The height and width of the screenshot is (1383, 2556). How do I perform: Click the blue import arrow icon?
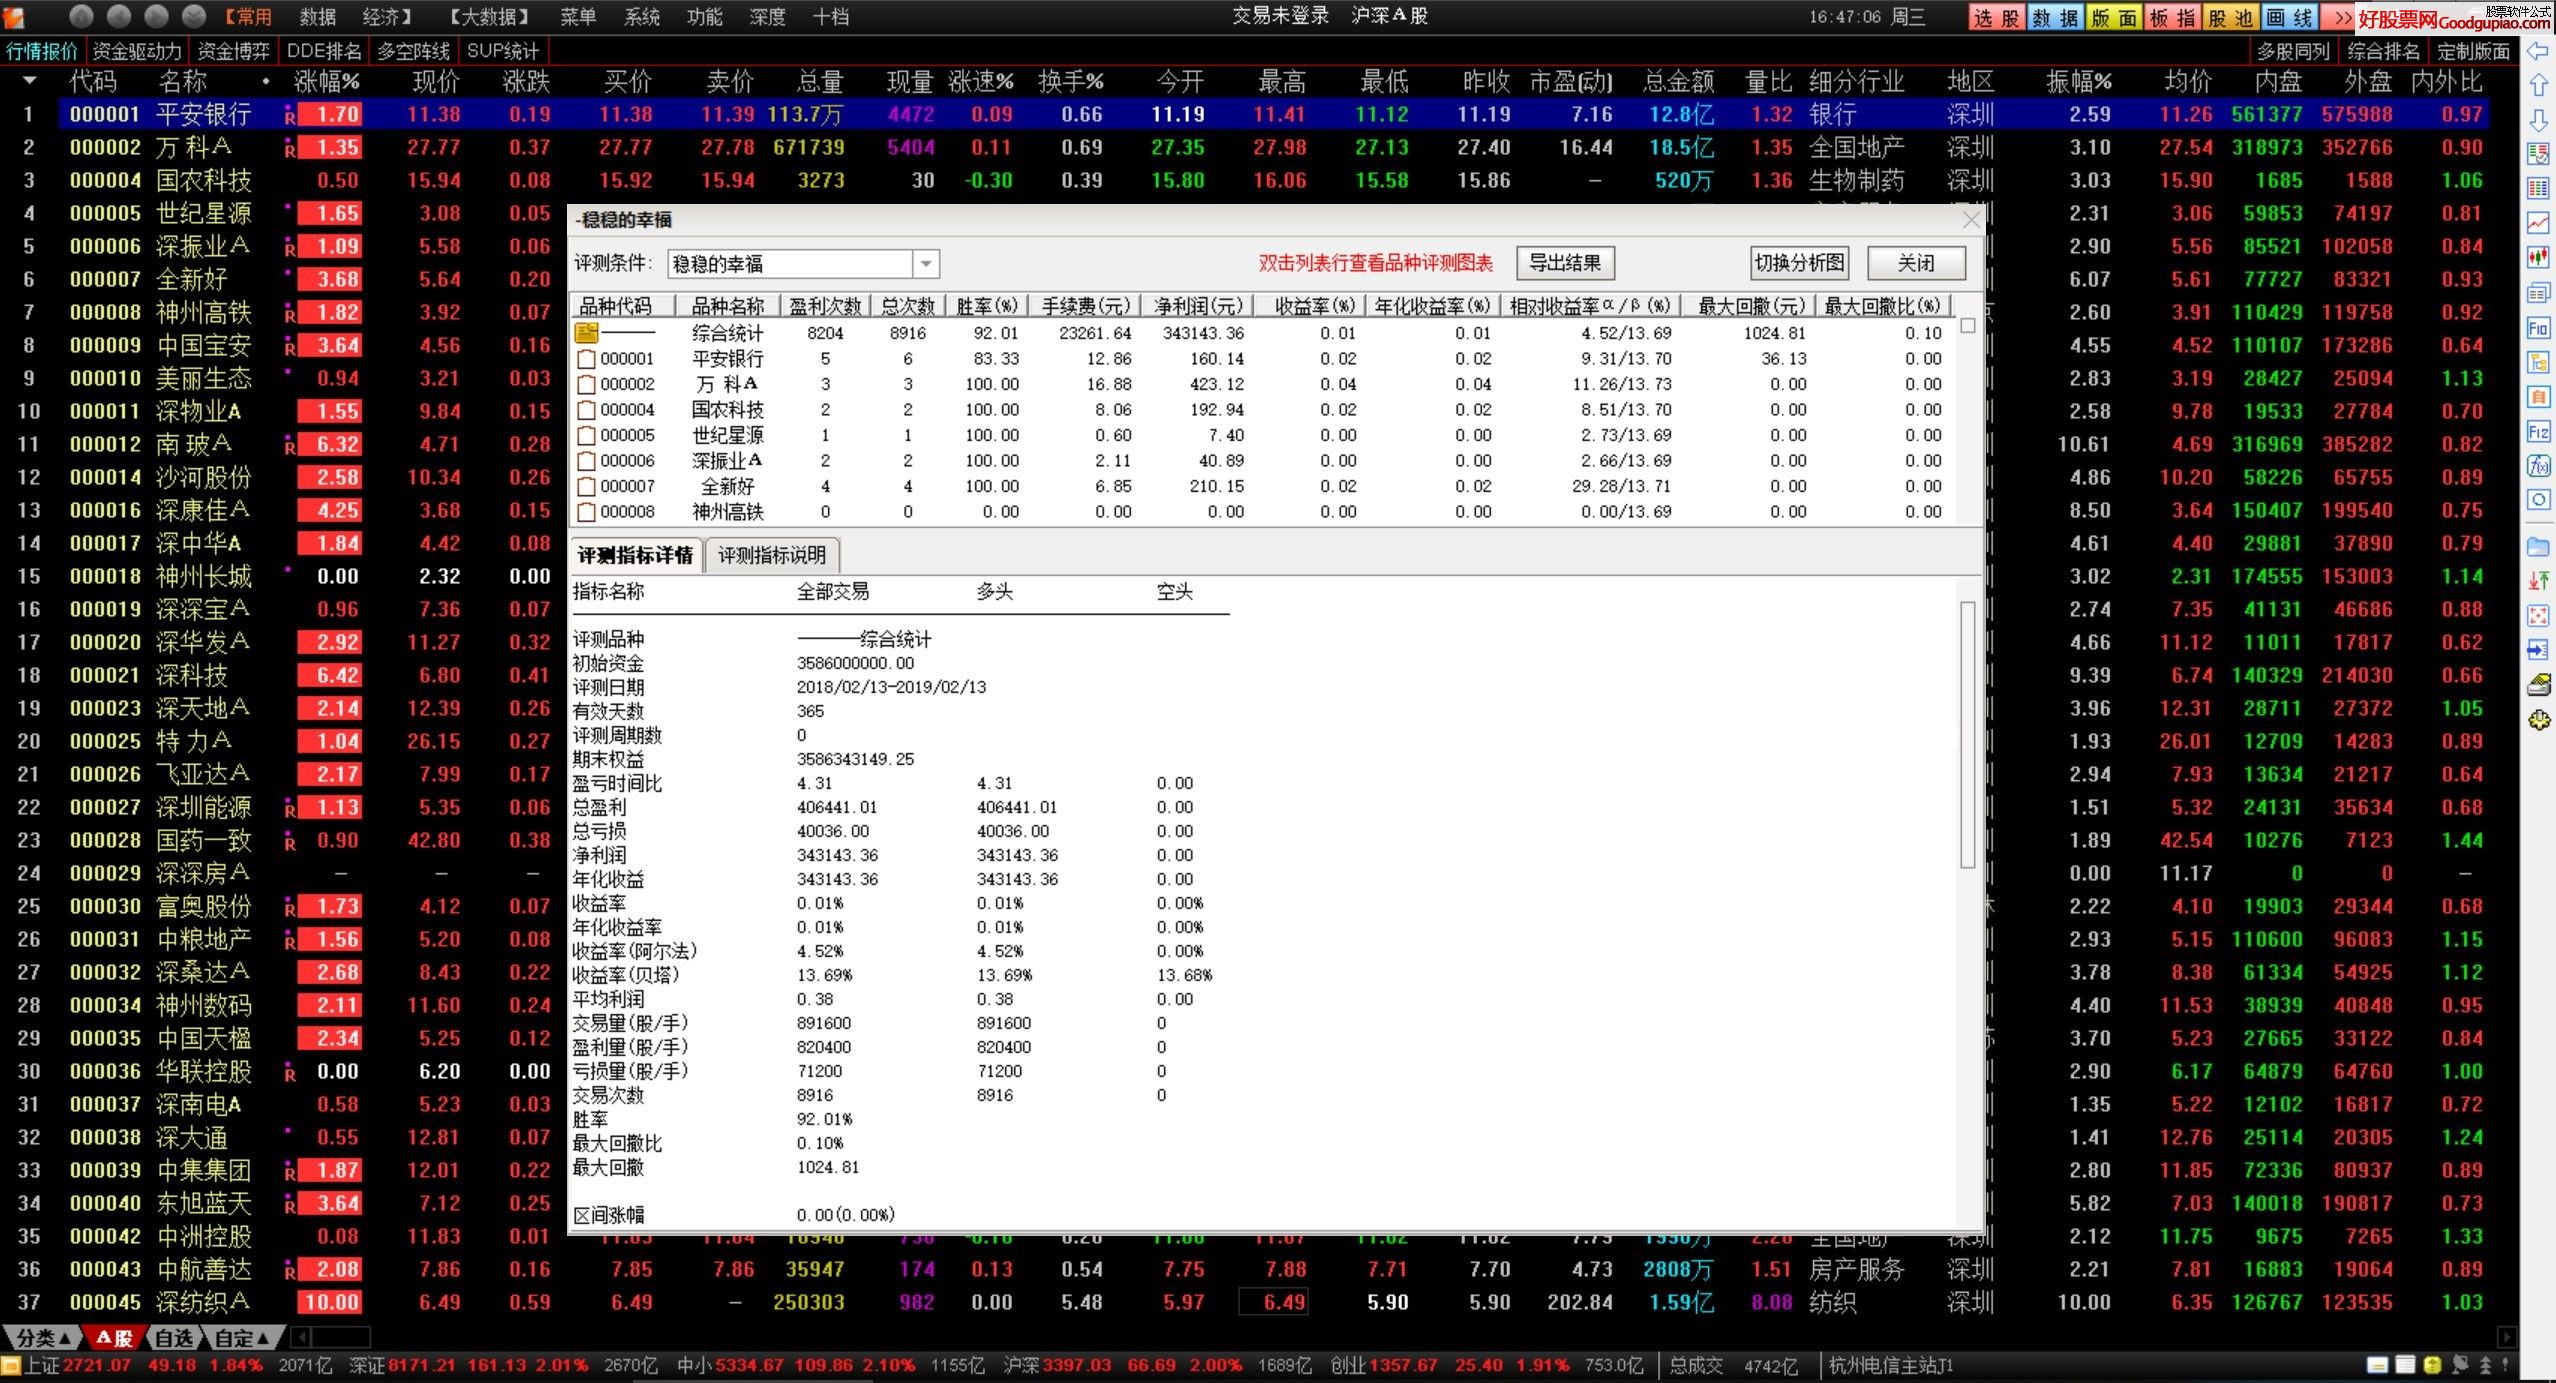(2538, 650)
